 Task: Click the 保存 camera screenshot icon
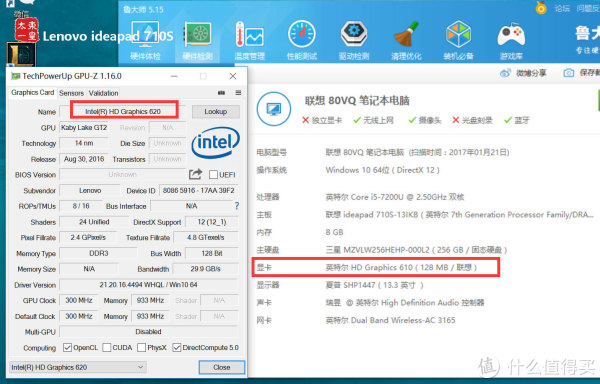[569, 73]
